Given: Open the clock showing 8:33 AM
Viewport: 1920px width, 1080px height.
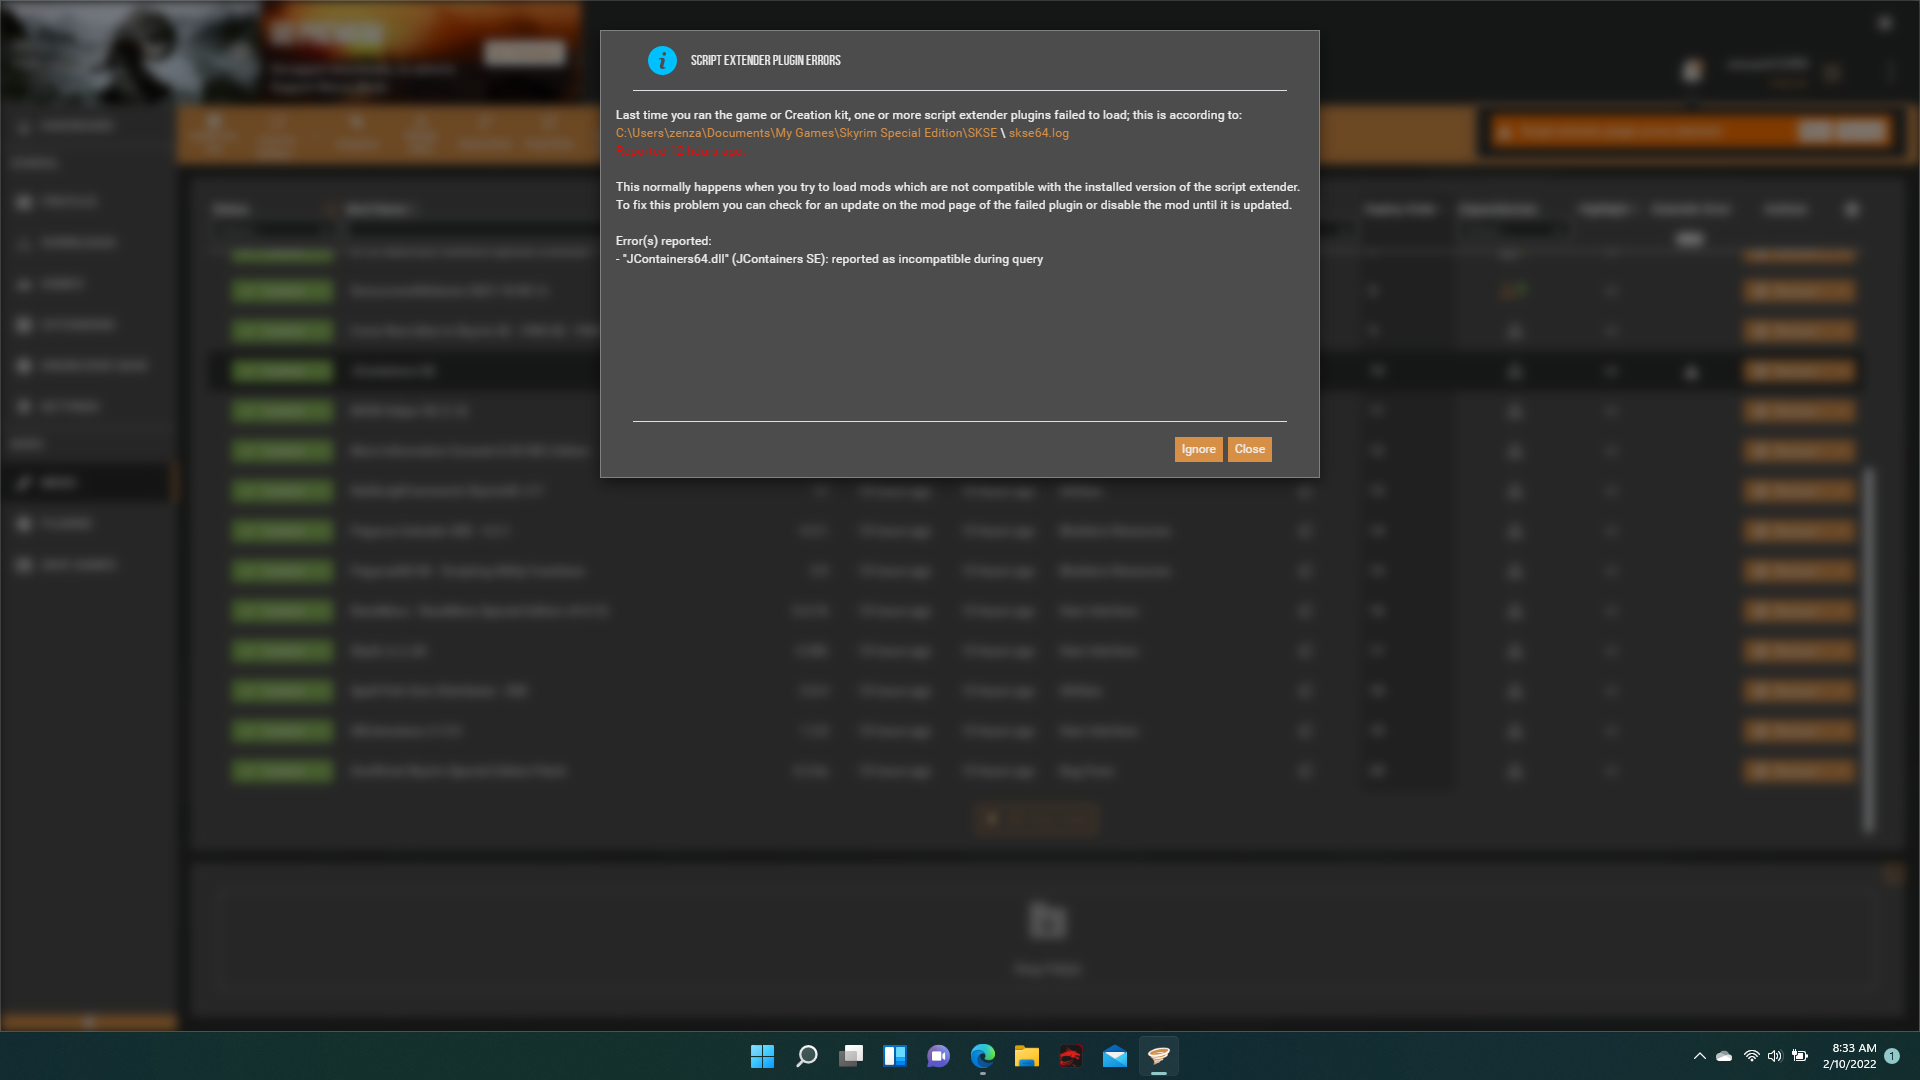Looking at the screenshot, I should [1849, 1056].
